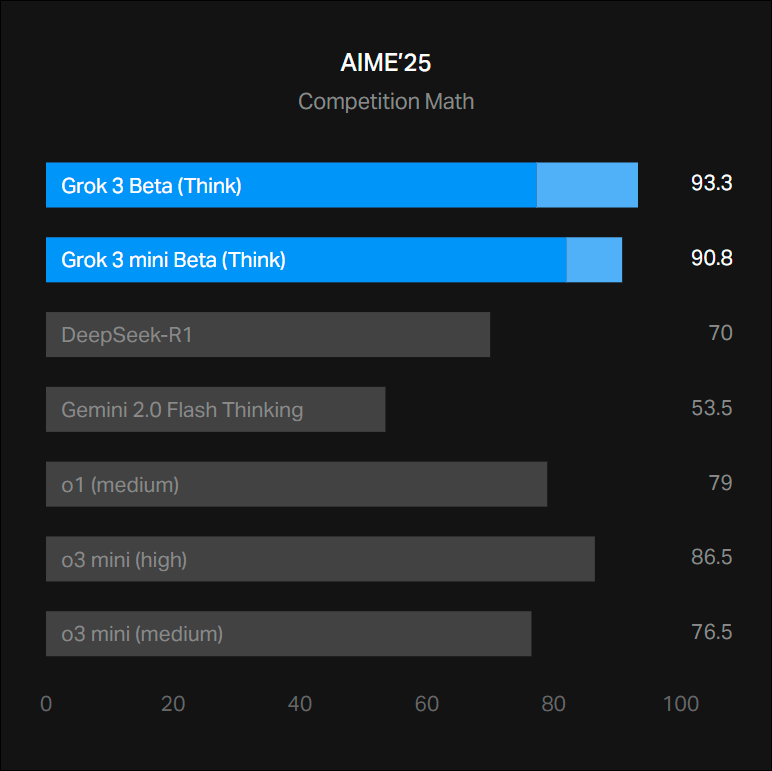Viewport: 772px width, 771px height.
Task: Click the score 70 for DeepSeek-R1
Action: 720,333
